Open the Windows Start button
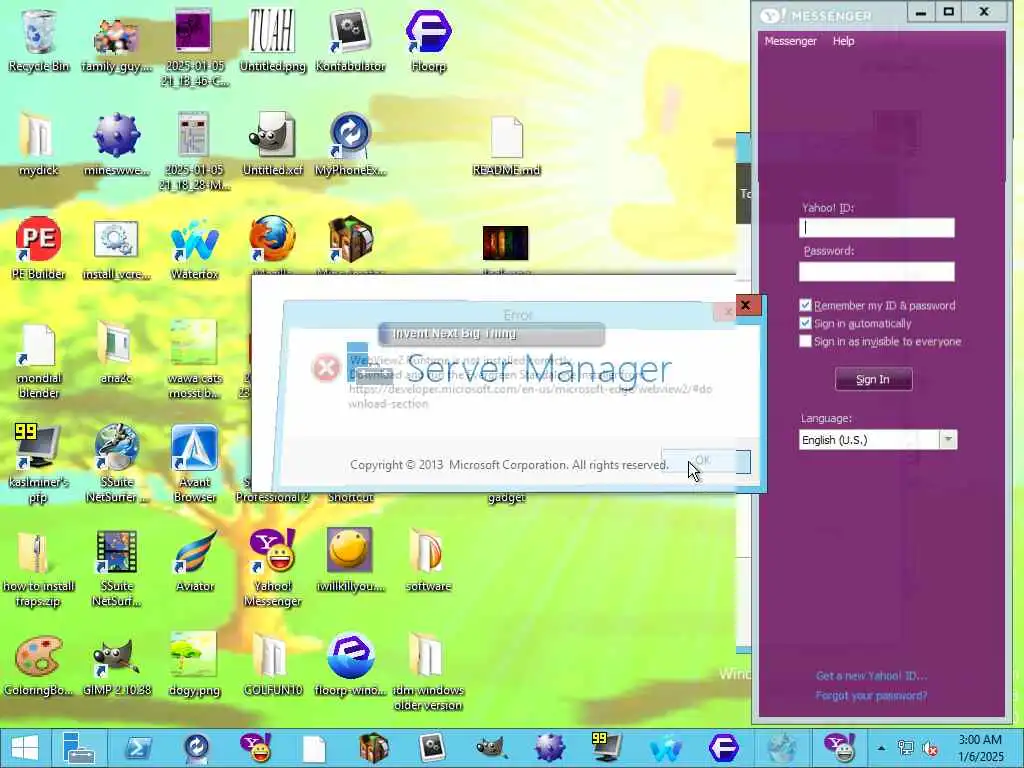Image resolution: width=1024 pixels, height=768 pixels. (25, 748)
